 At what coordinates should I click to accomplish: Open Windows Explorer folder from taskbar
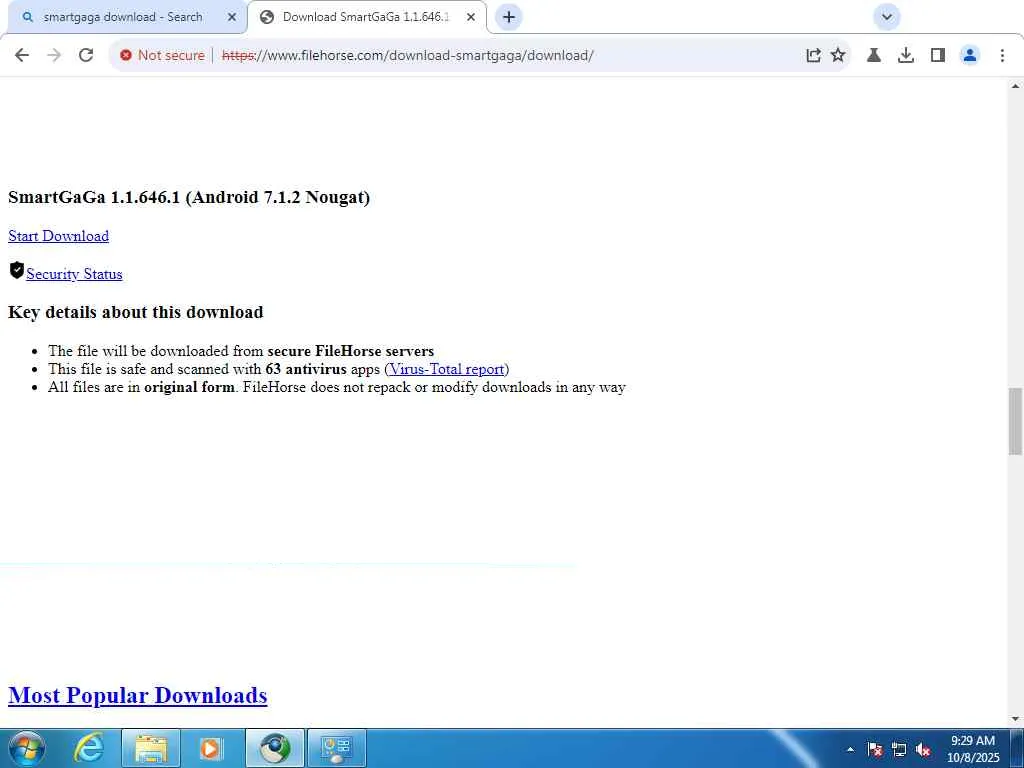(x=151, y=748)
